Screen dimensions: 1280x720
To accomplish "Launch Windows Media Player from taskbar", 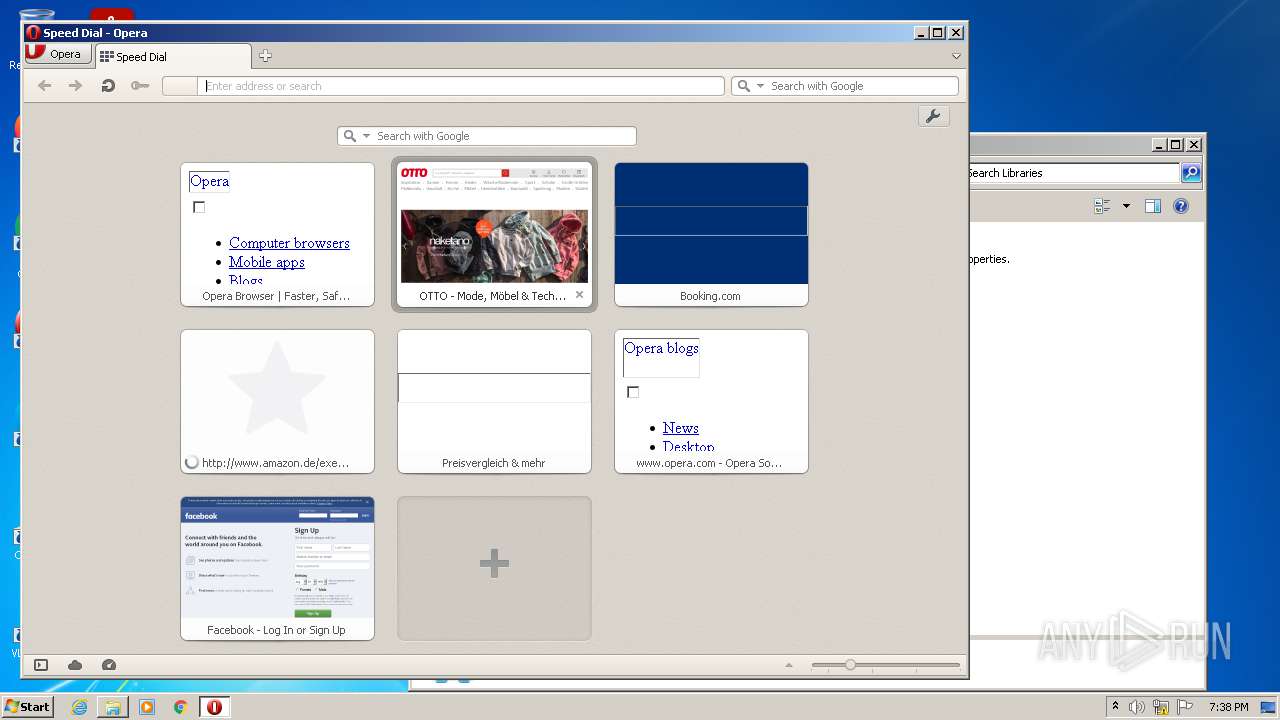I will coord(147,707).
